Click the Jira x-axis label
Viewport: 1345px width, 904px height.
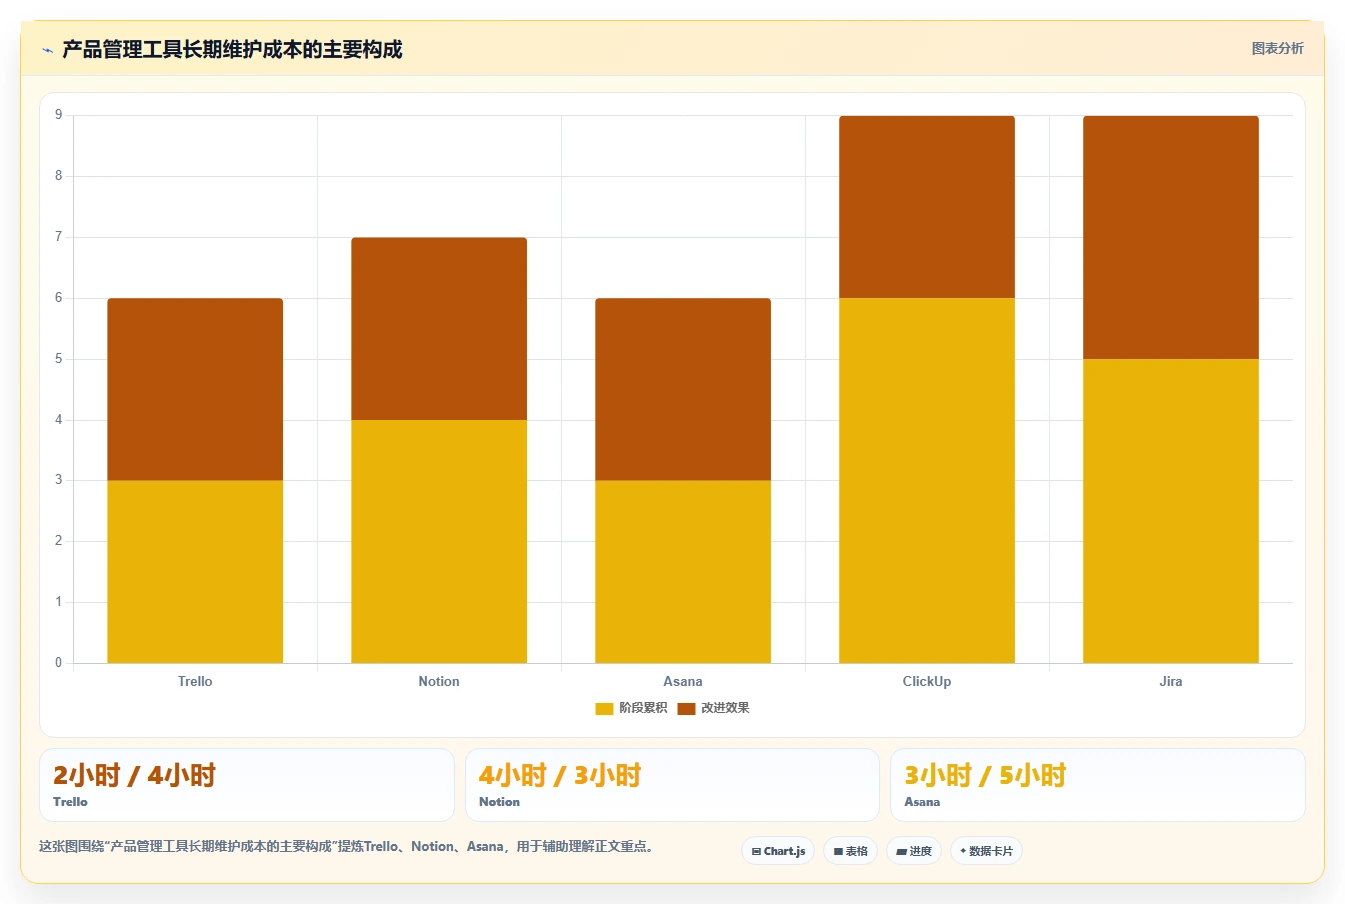coord(1171,681)
